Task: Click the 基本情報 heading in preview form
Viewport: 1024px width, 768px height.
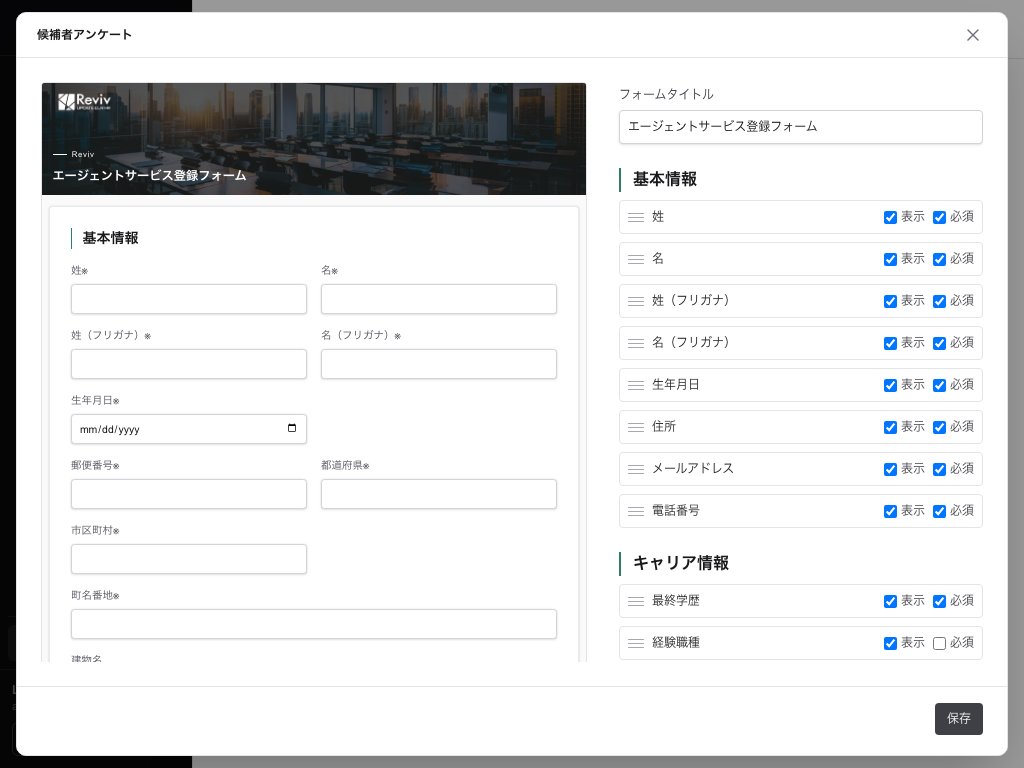Action: (110, 238)
